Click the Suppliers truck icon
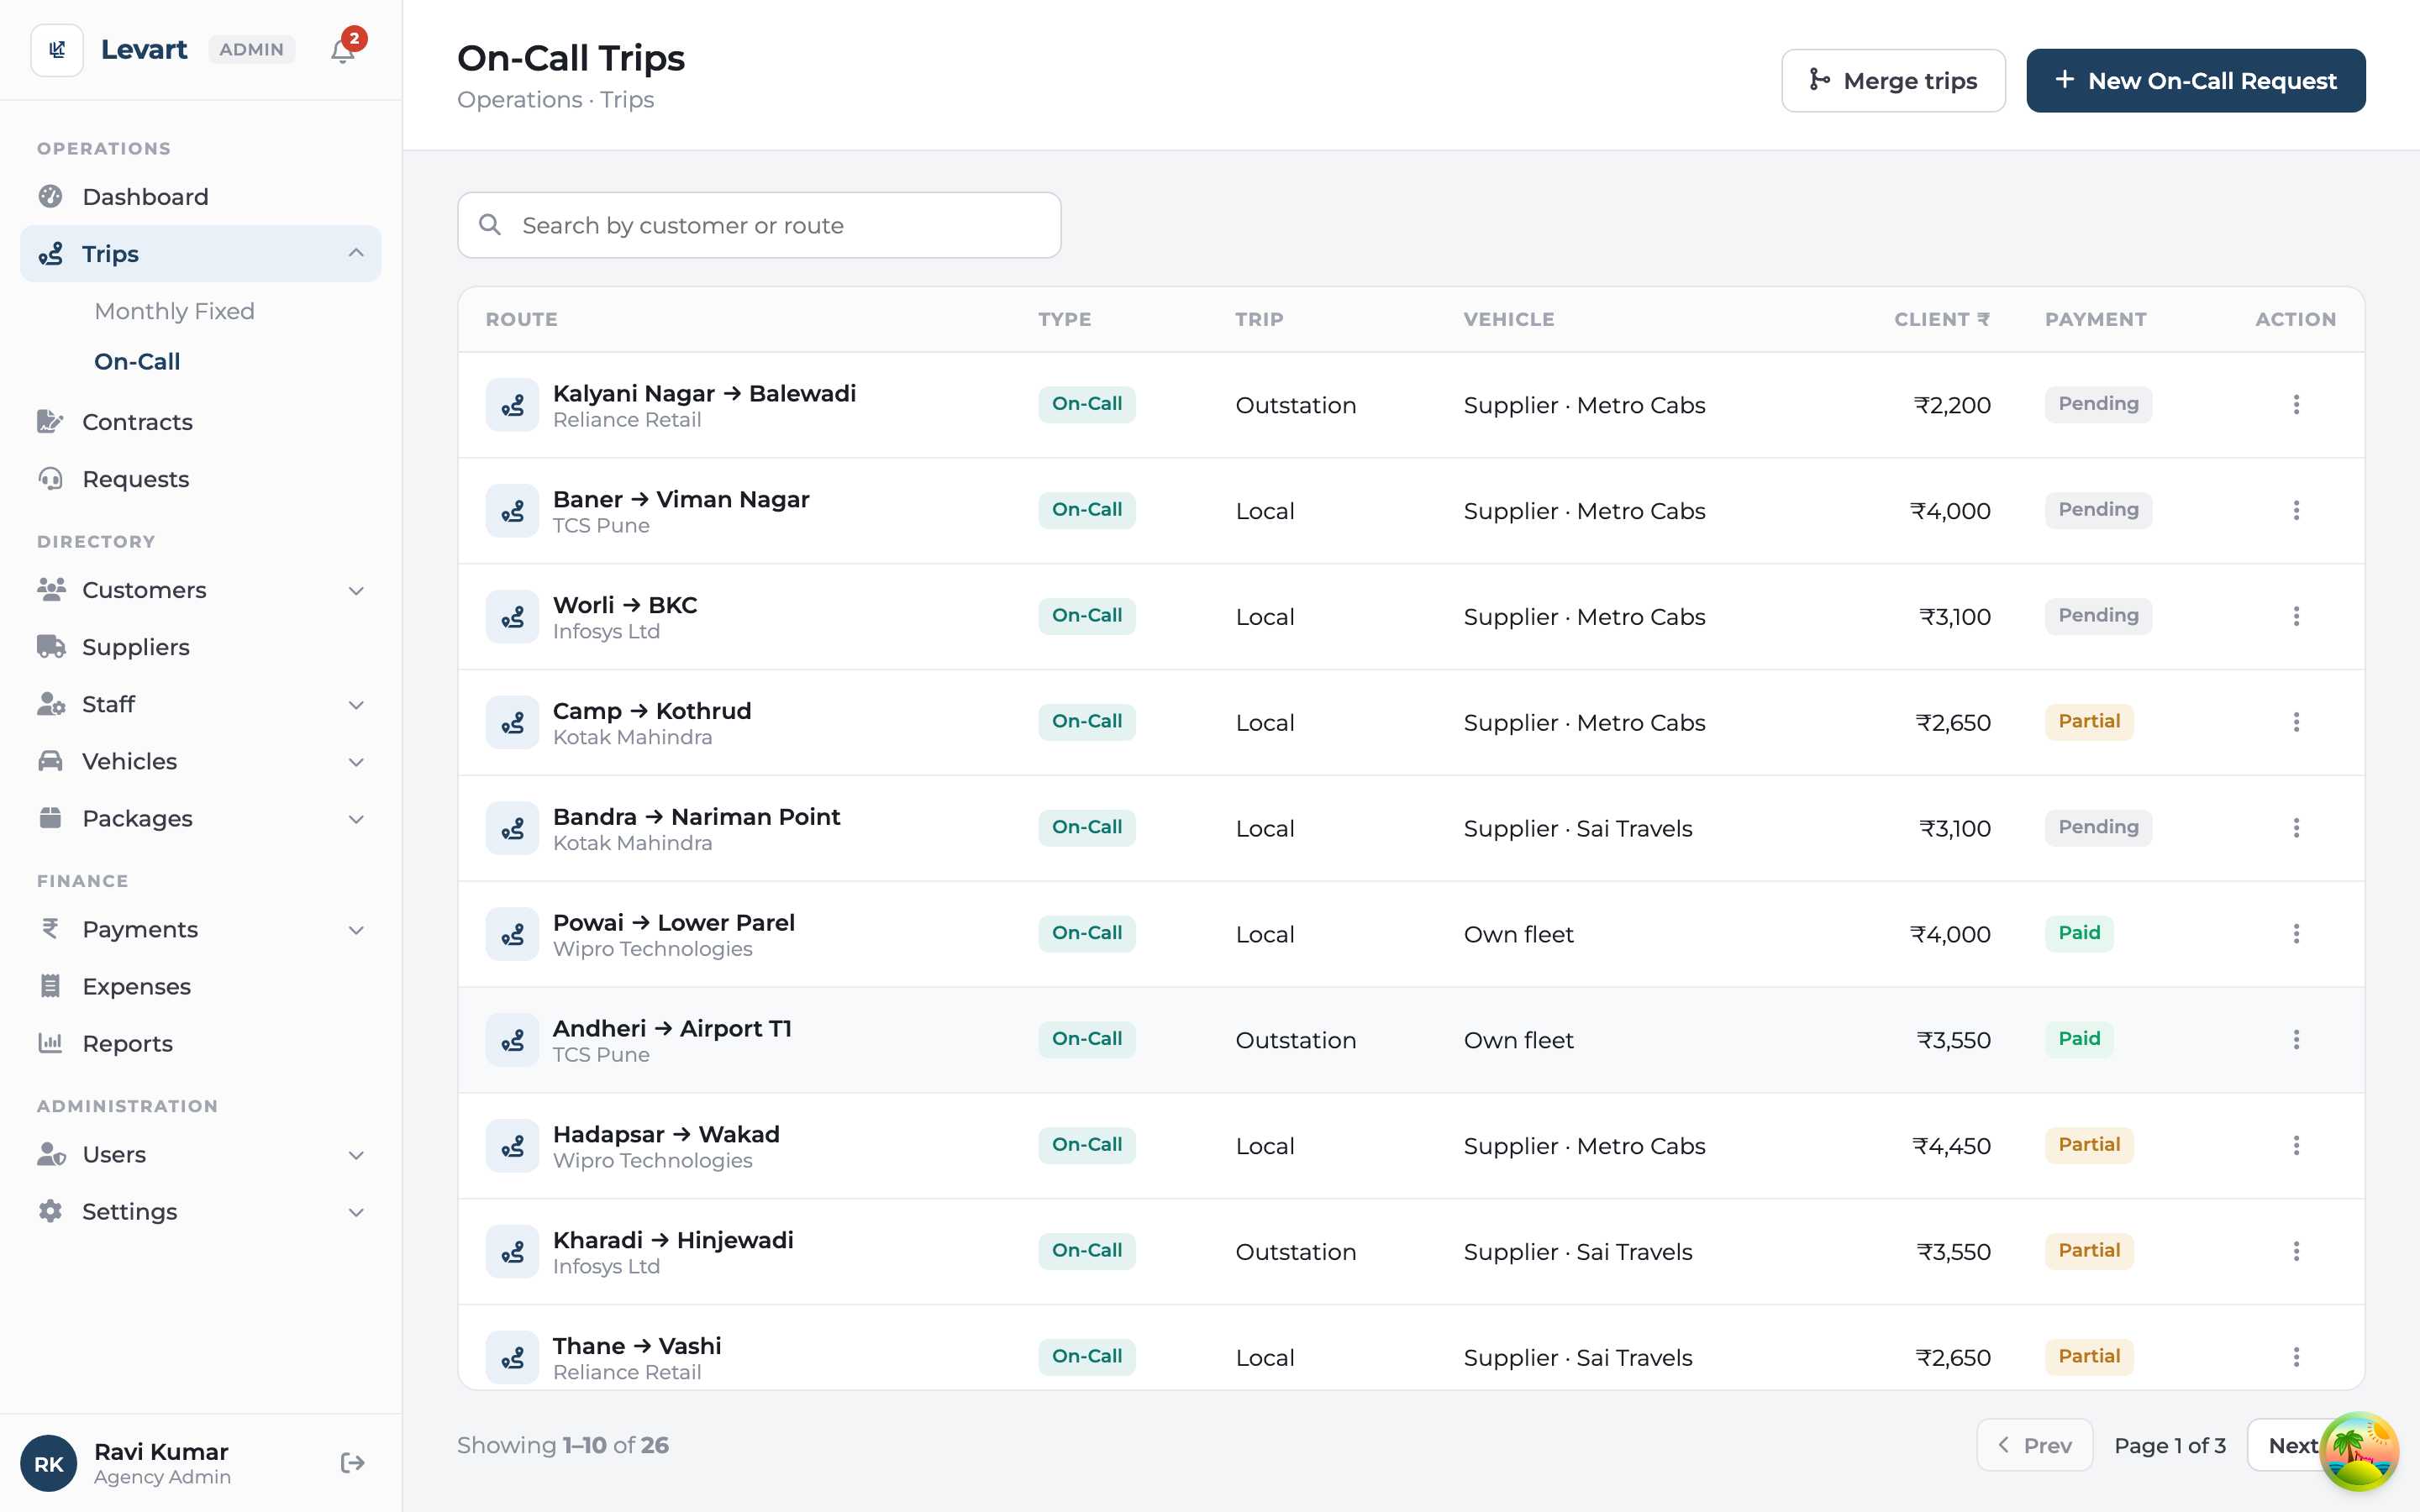Image resolution: width=2420 pixels, height=1512 pixels. (x=50, y=646)
